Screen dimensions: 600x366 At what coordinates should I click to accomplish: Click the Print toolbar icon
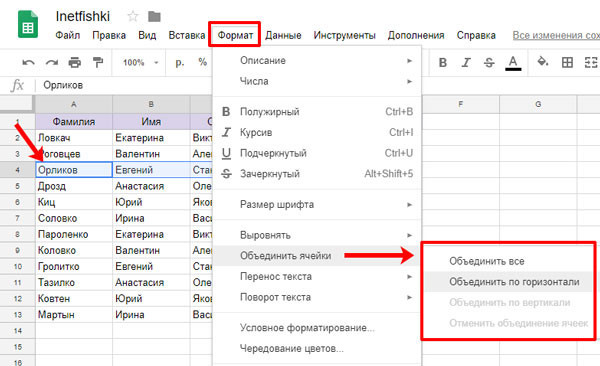75,62
